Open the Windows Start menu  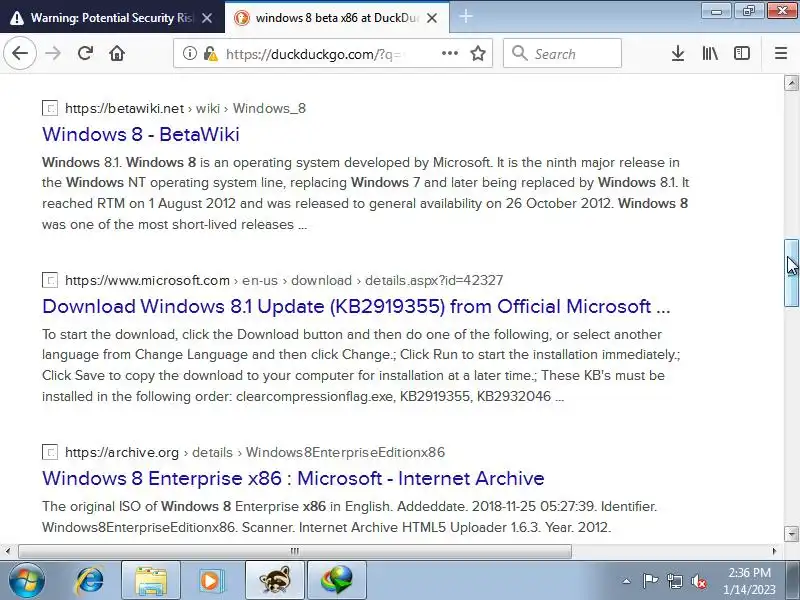(26, 580)
